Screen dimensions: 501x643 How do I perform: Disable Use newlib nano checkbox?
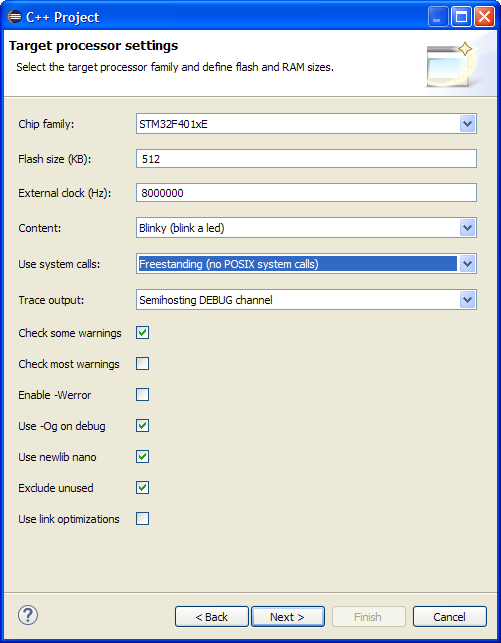click(142, 456)
